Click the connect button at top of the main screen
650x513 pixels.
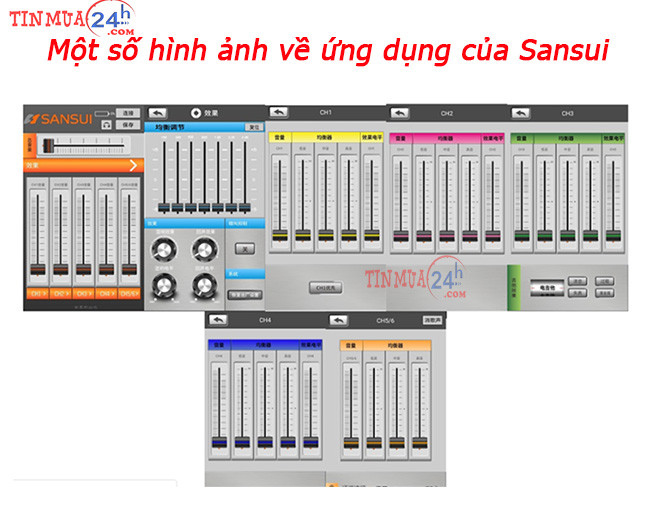128,113
